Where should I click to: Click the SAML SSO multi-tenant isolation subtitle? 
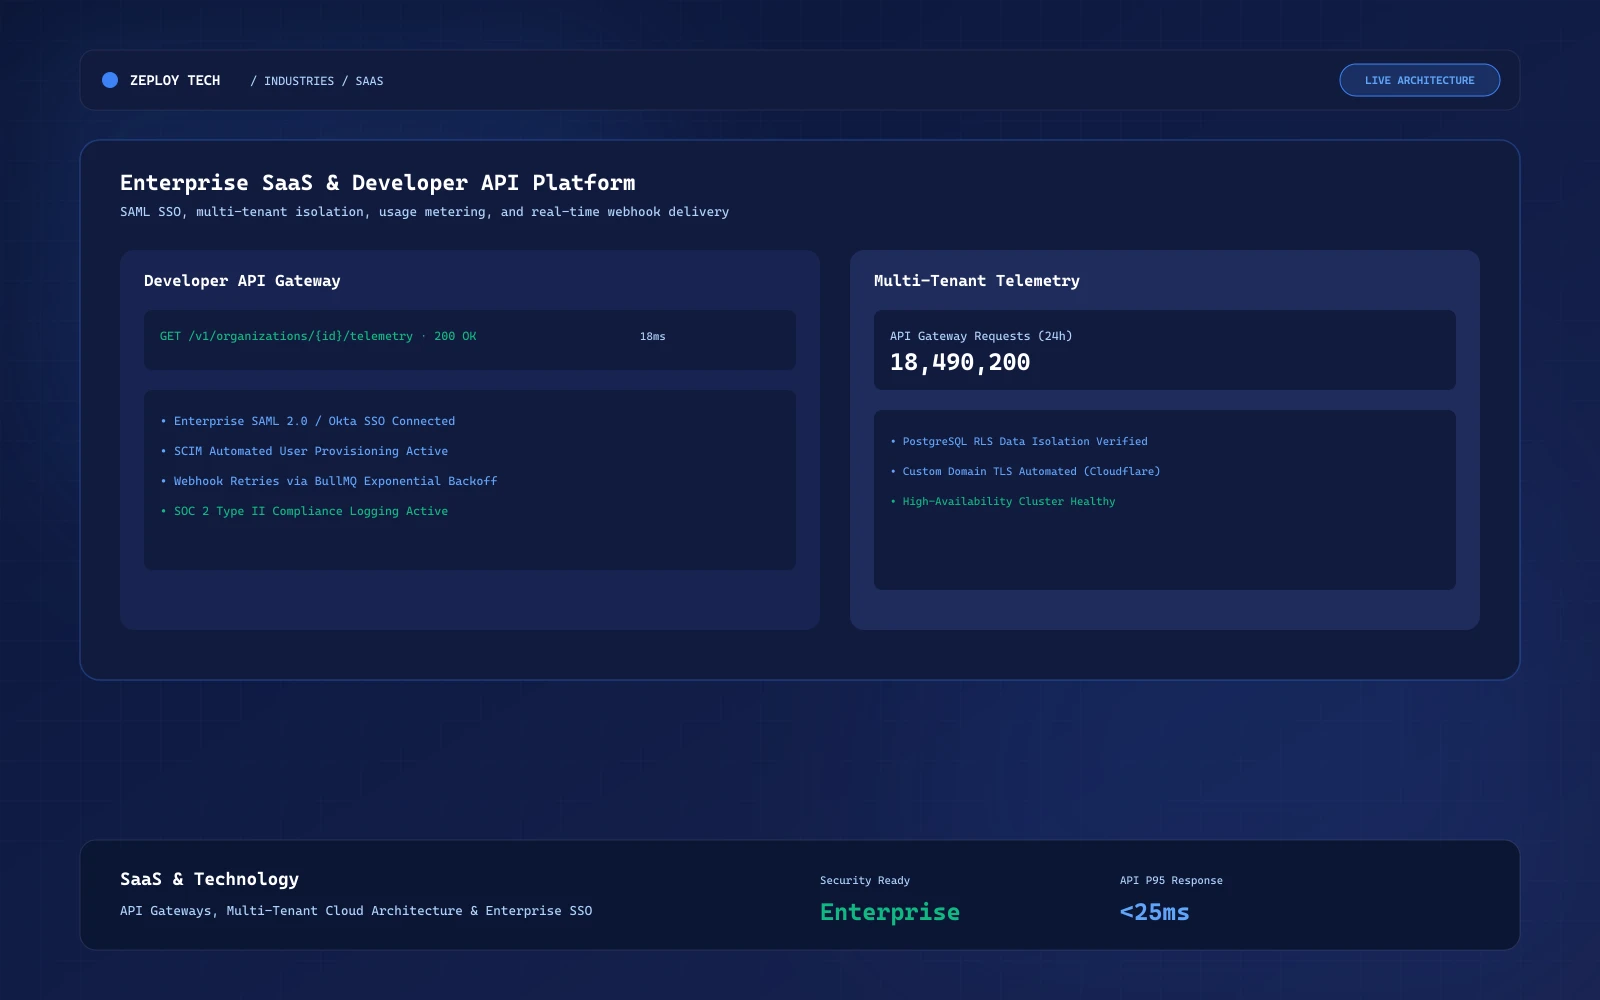[x=424, y=212]
